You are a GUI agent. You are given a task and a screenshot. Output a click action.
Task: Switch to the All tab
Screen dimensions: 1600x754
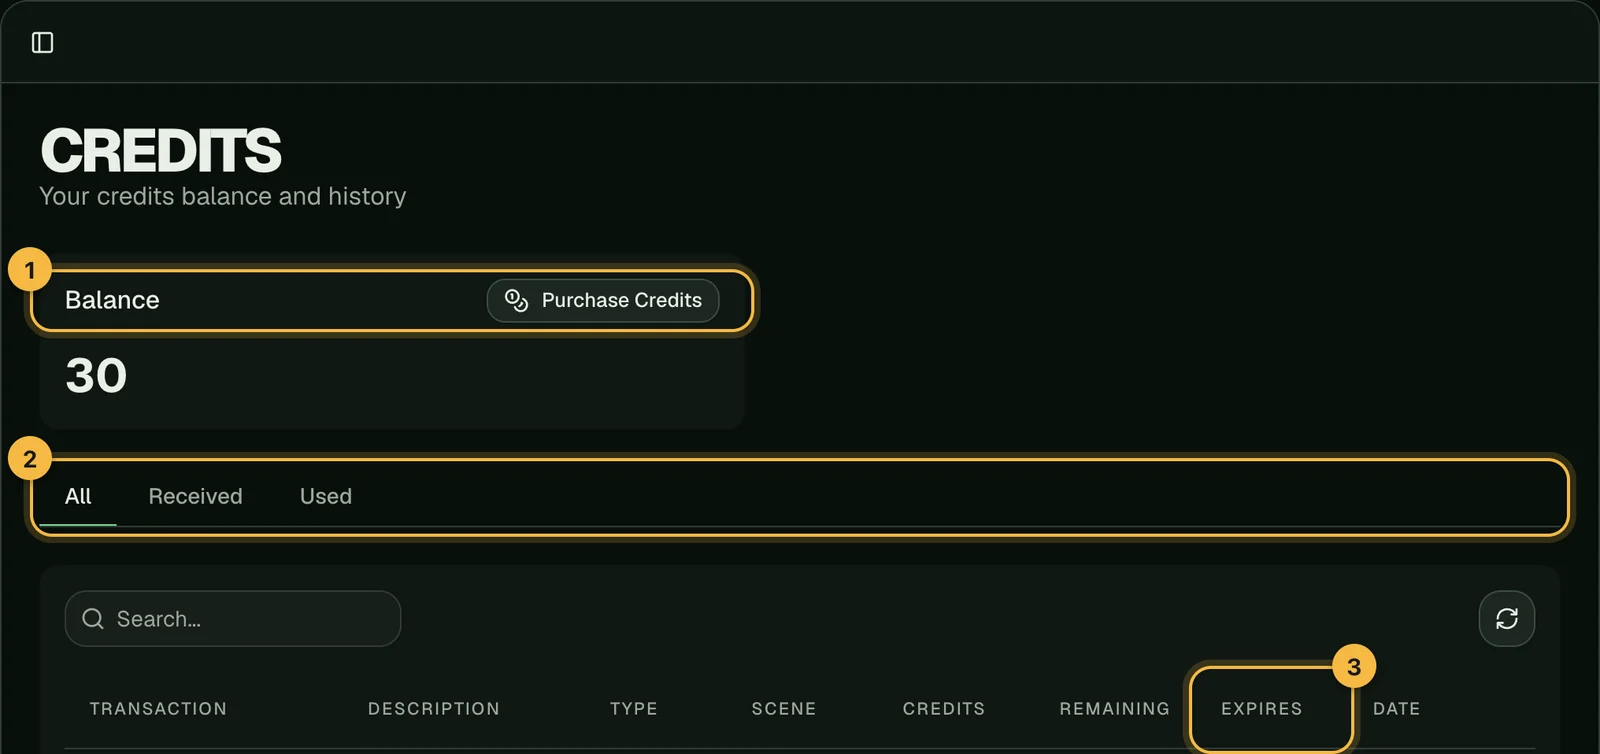pyautogui.click(x=78, y=496)
